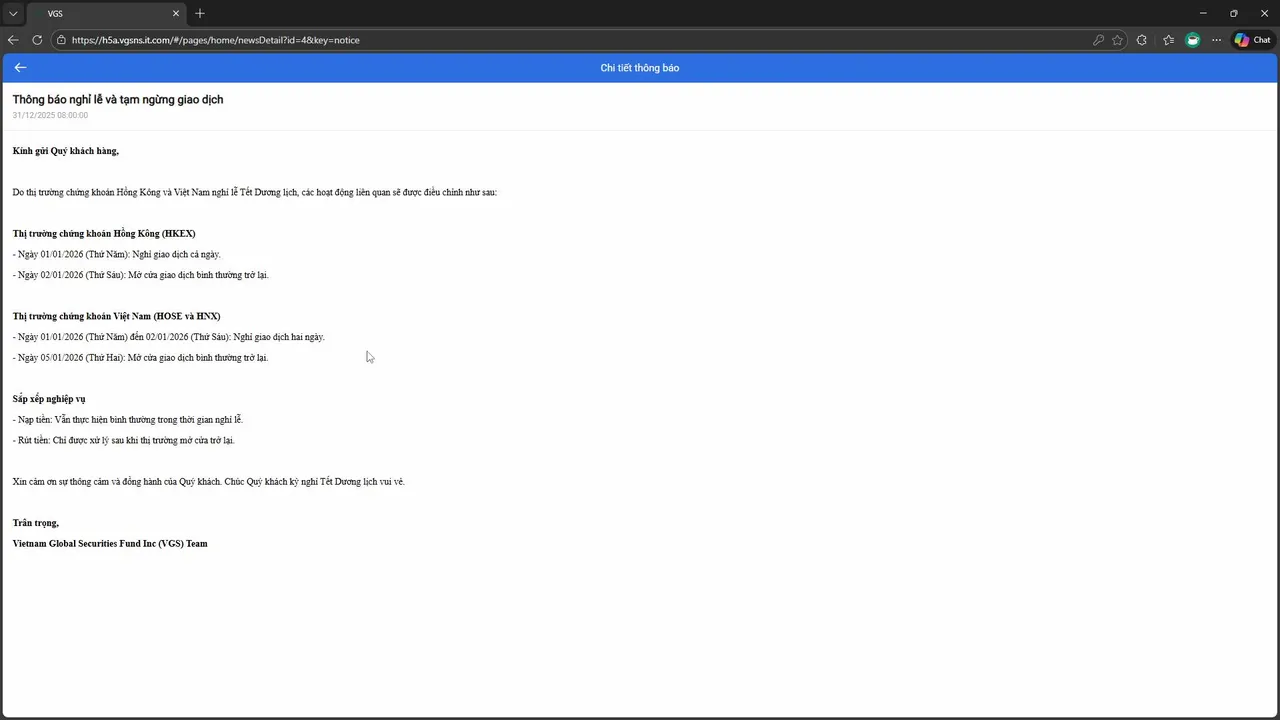Click the intro sentence starting 'Do thị trường chứng khoán'
This screenshot has height=720, width=1280.
255,192
